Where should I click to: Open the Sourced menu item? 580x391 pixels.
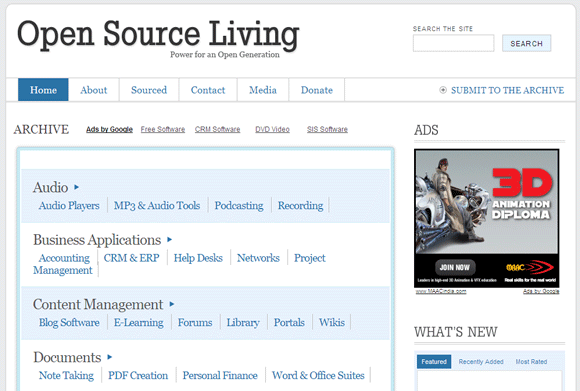149,90
